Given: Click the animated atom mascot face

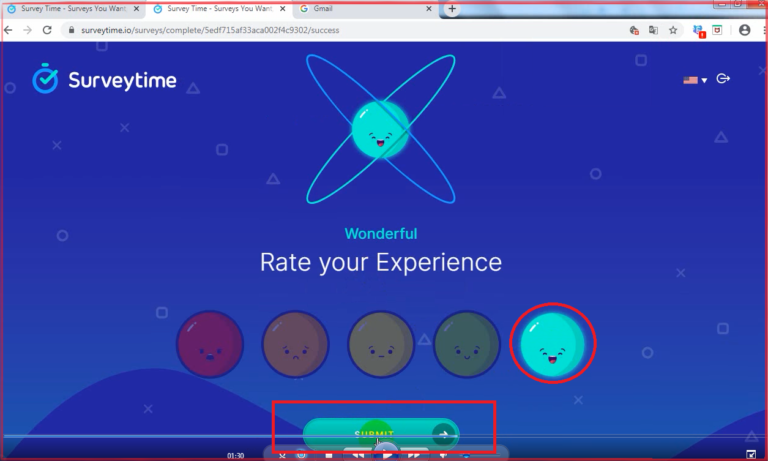Looking at the screenshot, I should click(381, 129).
